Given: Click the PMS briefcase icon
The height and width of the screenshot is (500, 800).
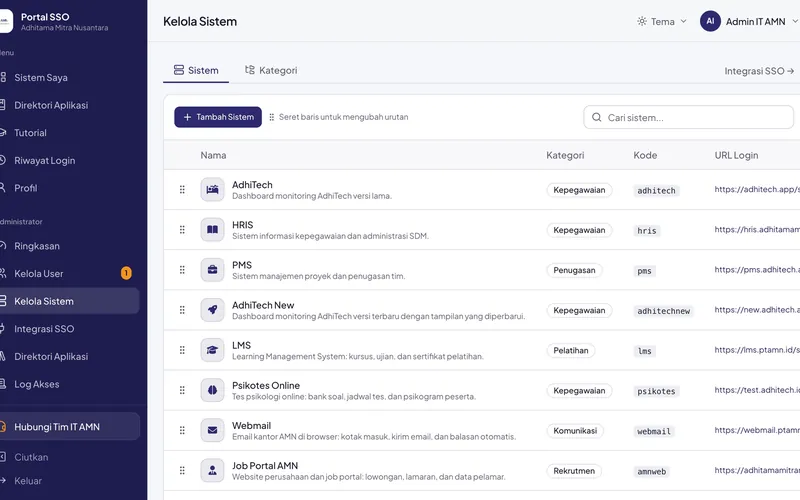Looking at the screenshot, I should pyautogui.click(x=212, y=270).
